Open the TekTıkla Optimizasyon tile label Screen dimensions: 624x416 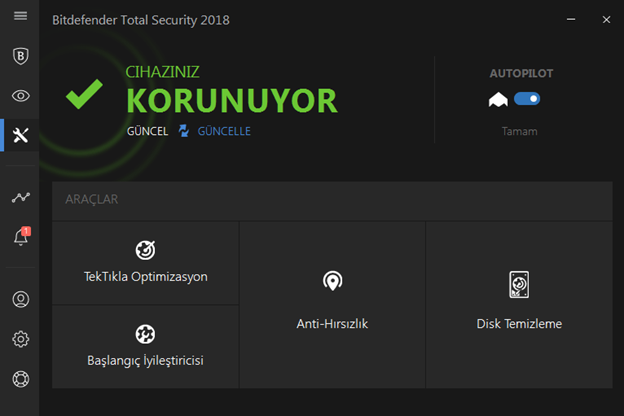pos(146,277)
